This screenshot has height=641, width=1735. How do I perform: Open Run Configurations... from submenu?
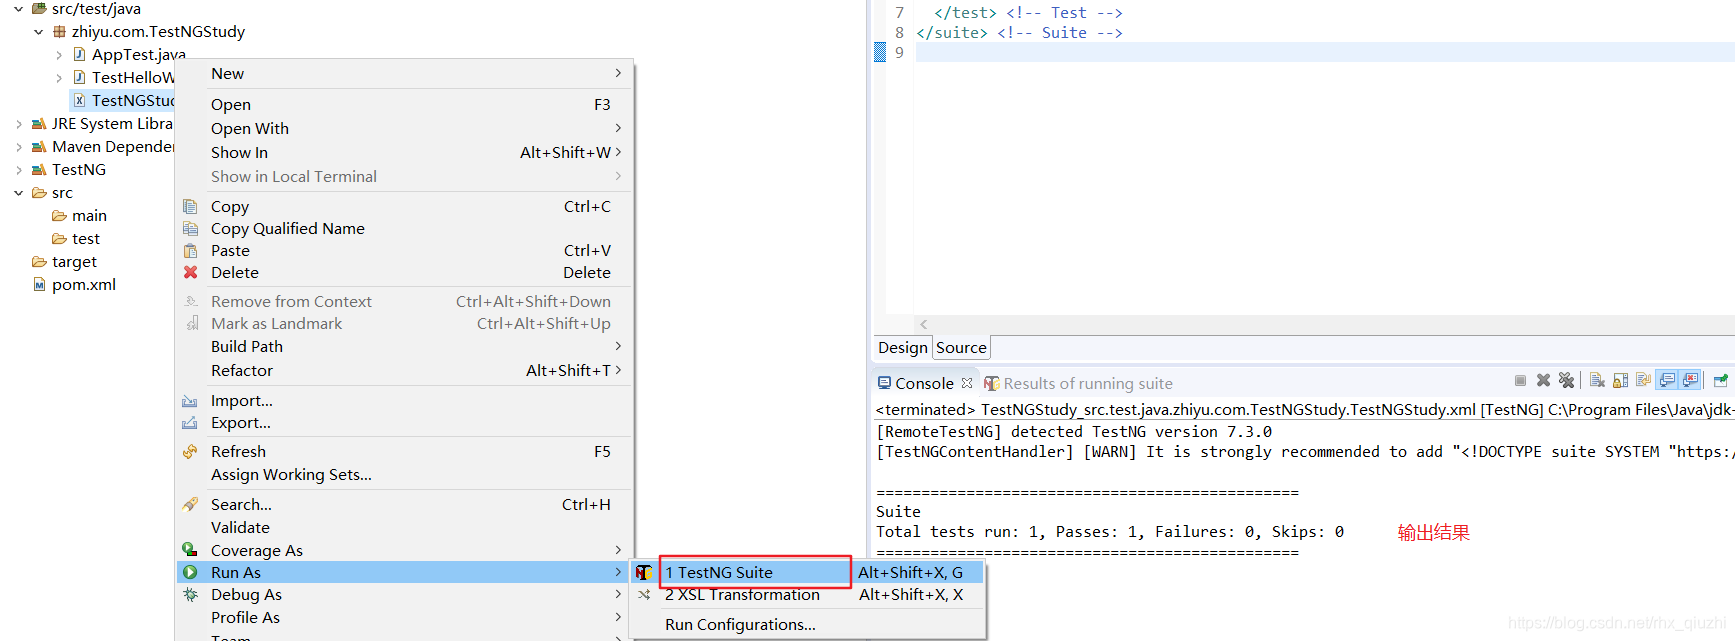(x=740, y=625)
